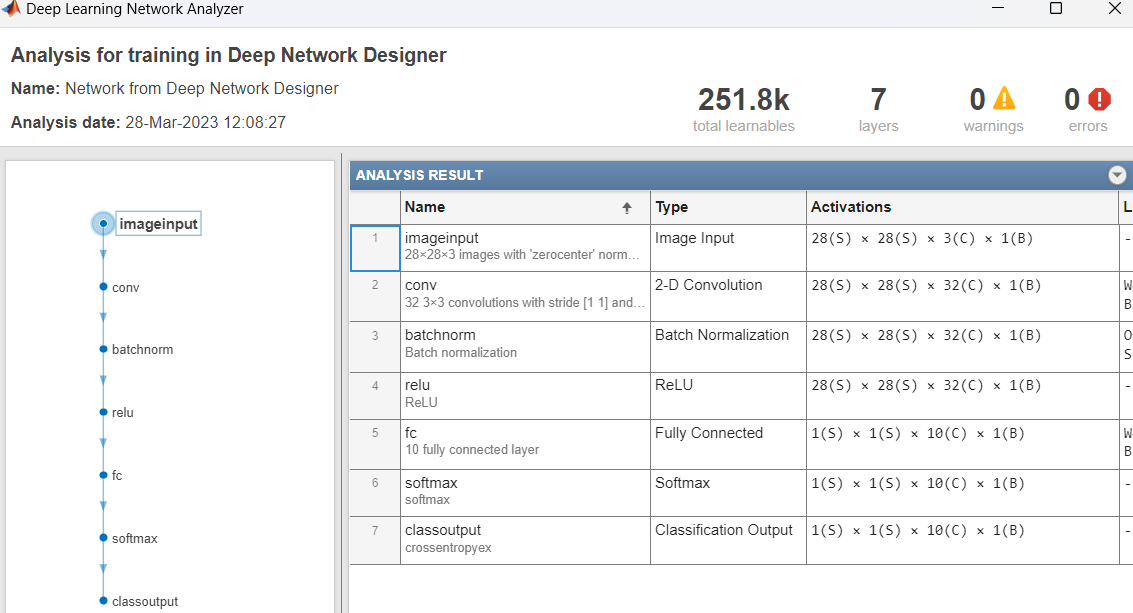Click the Classification Output type cell
Screen dimensions: 1133x613
pyautogui.click(x=728, y=541)
